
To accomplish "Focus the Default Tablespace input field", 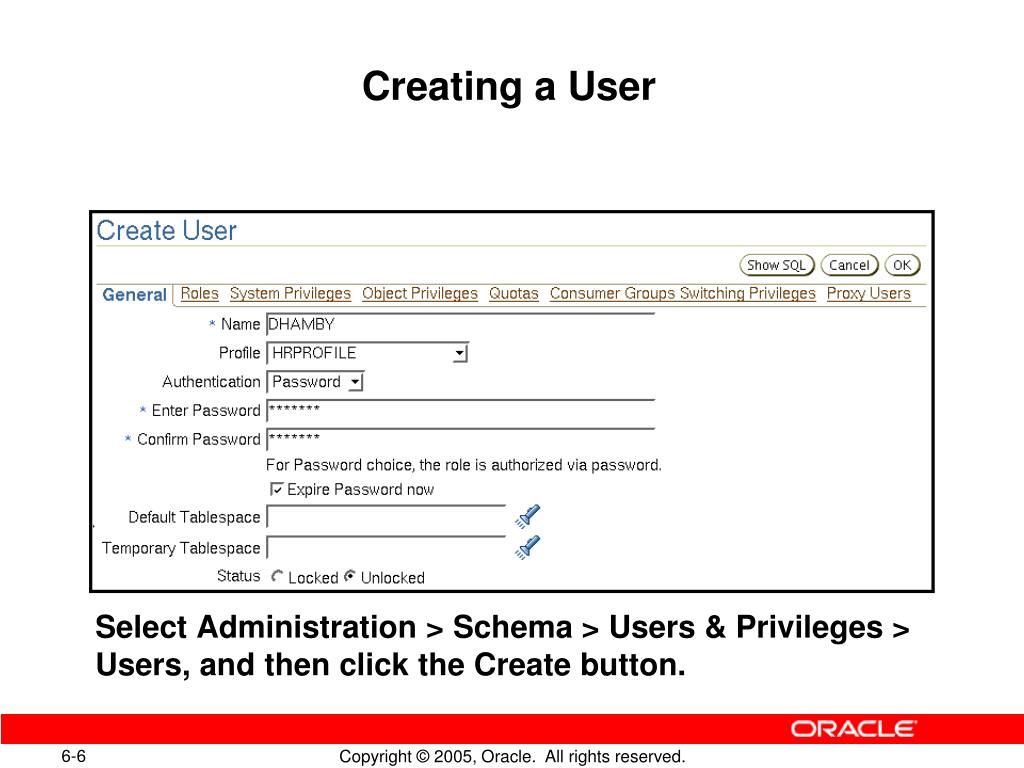I will click(386, 517).
